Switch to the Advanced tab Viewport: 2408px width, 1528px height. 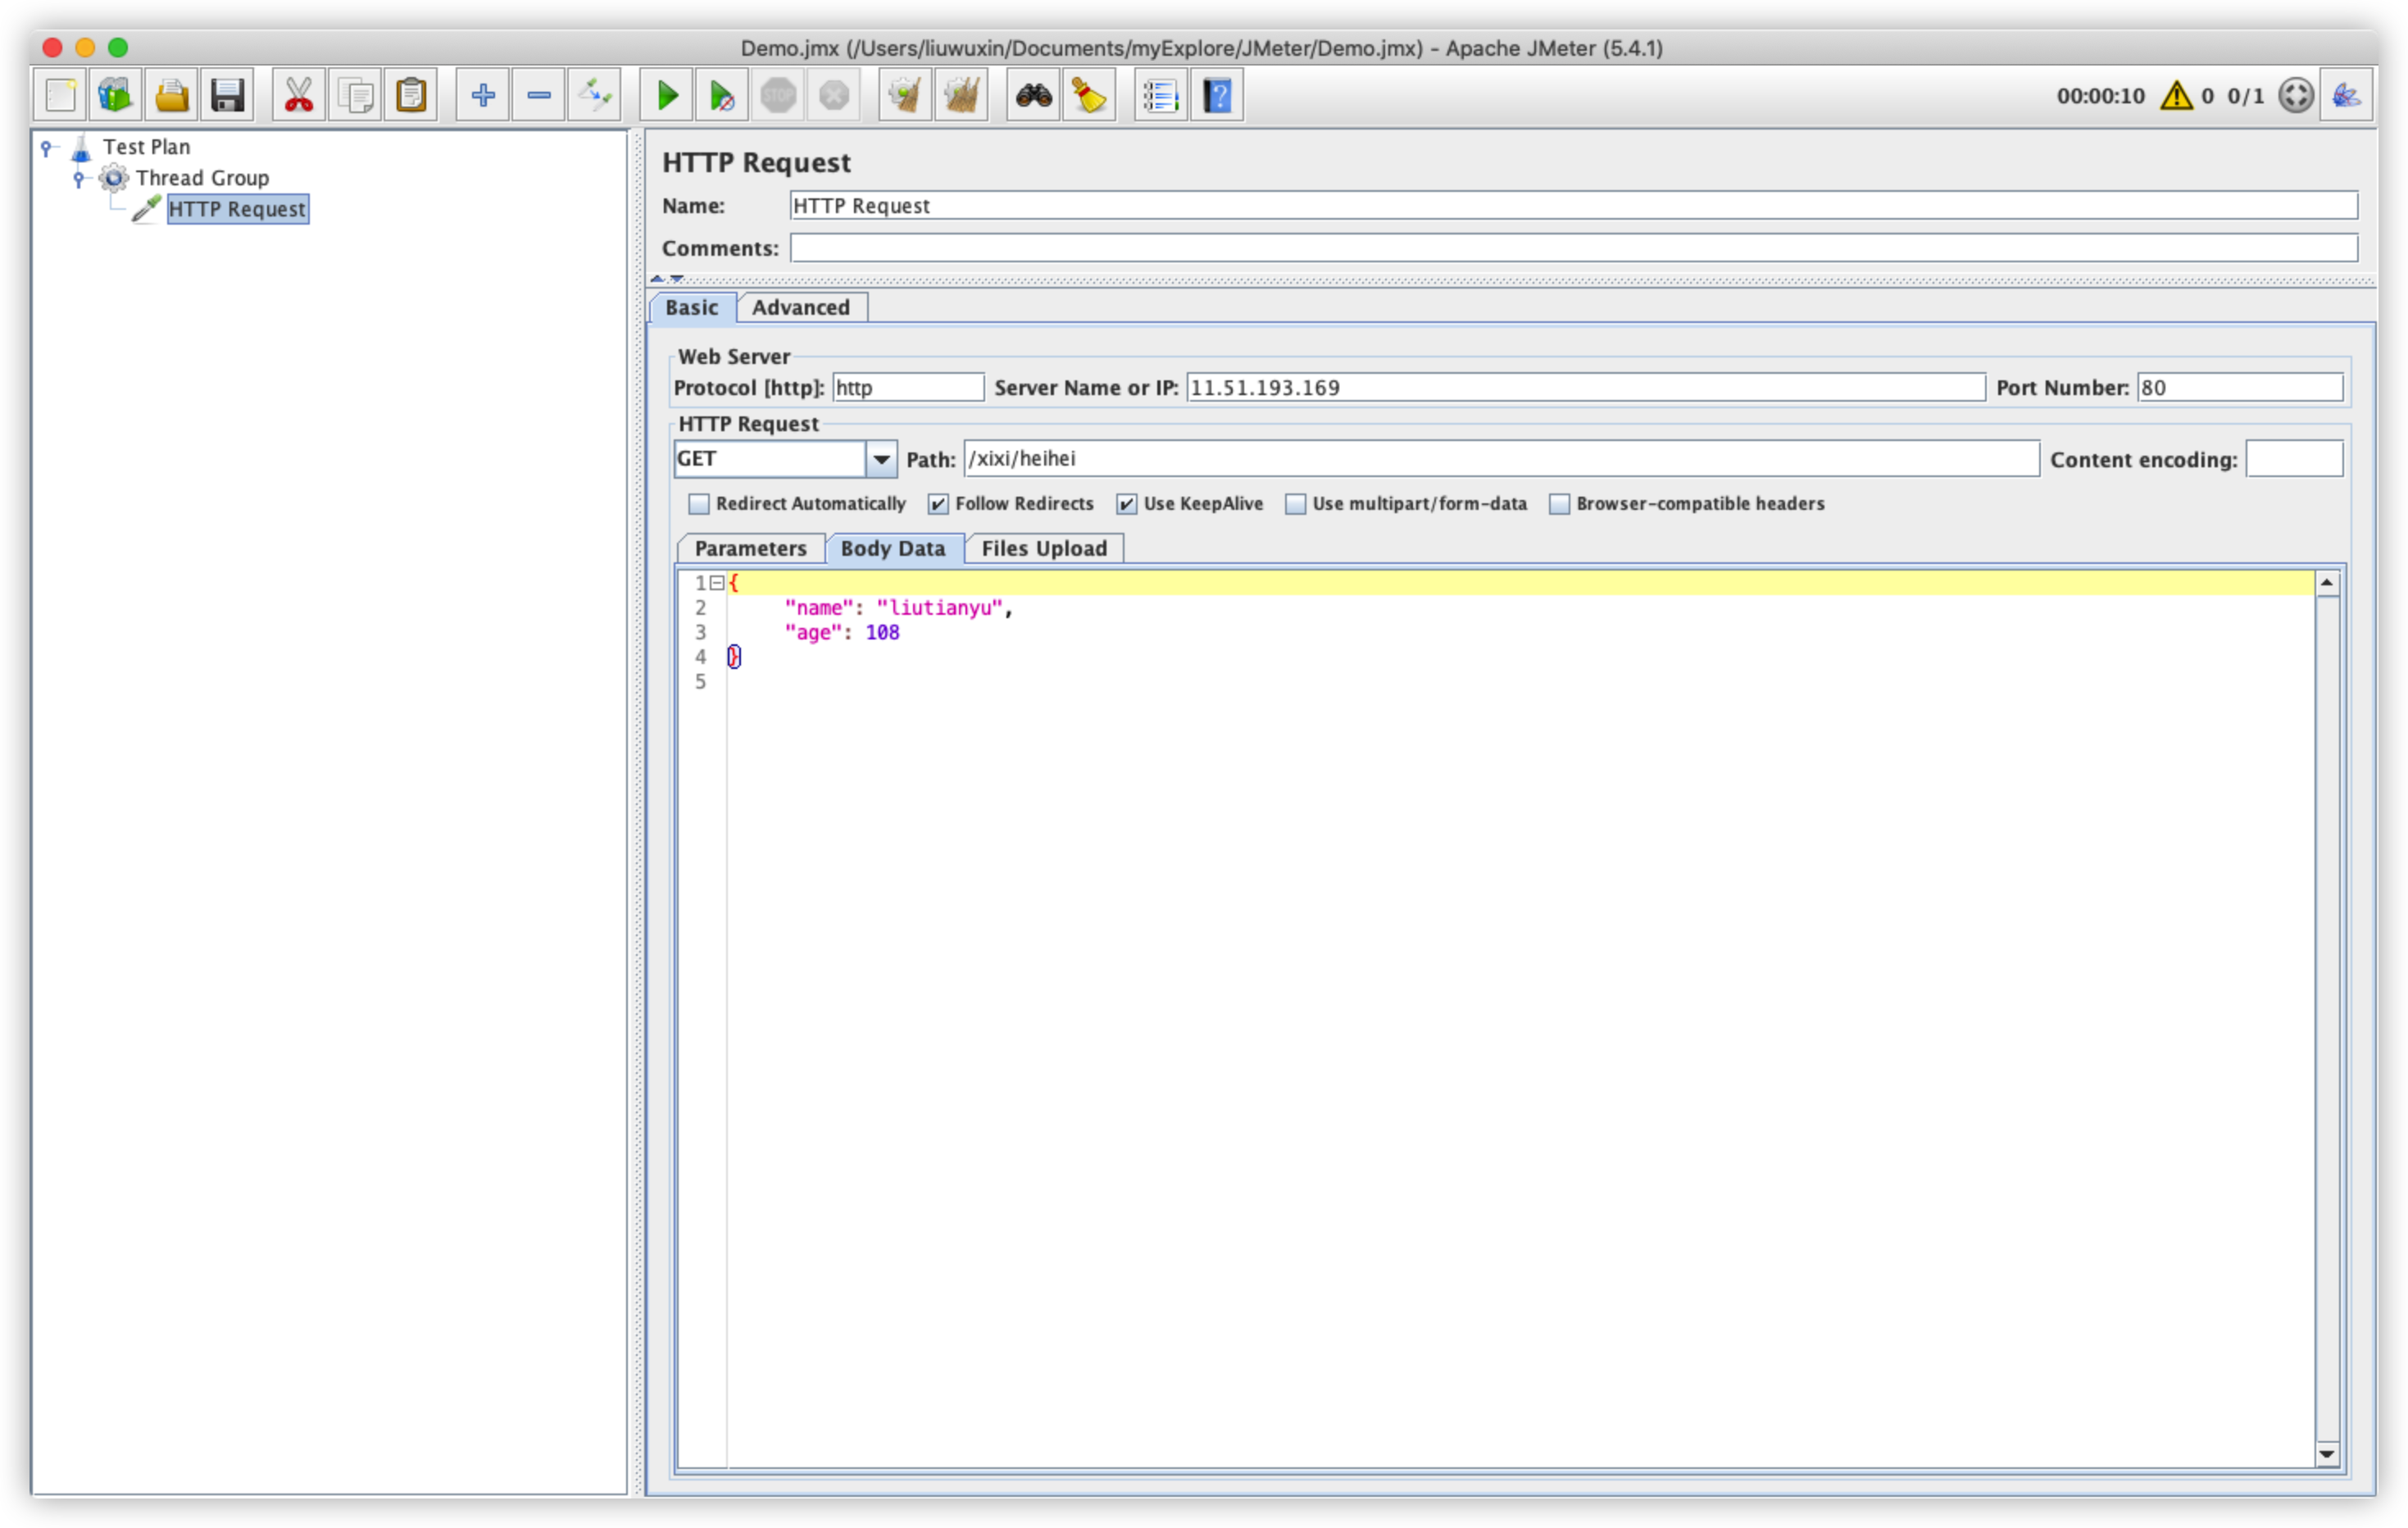[800, 308]
